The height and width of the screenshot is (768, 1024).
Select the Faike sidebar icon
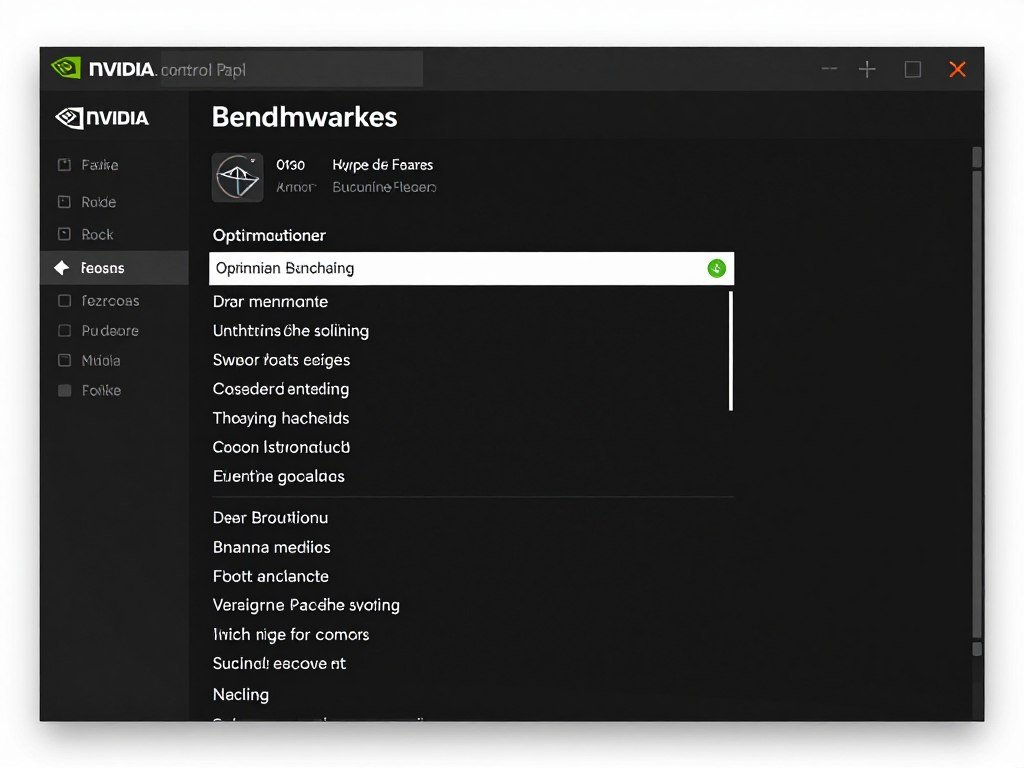[64, 165]
